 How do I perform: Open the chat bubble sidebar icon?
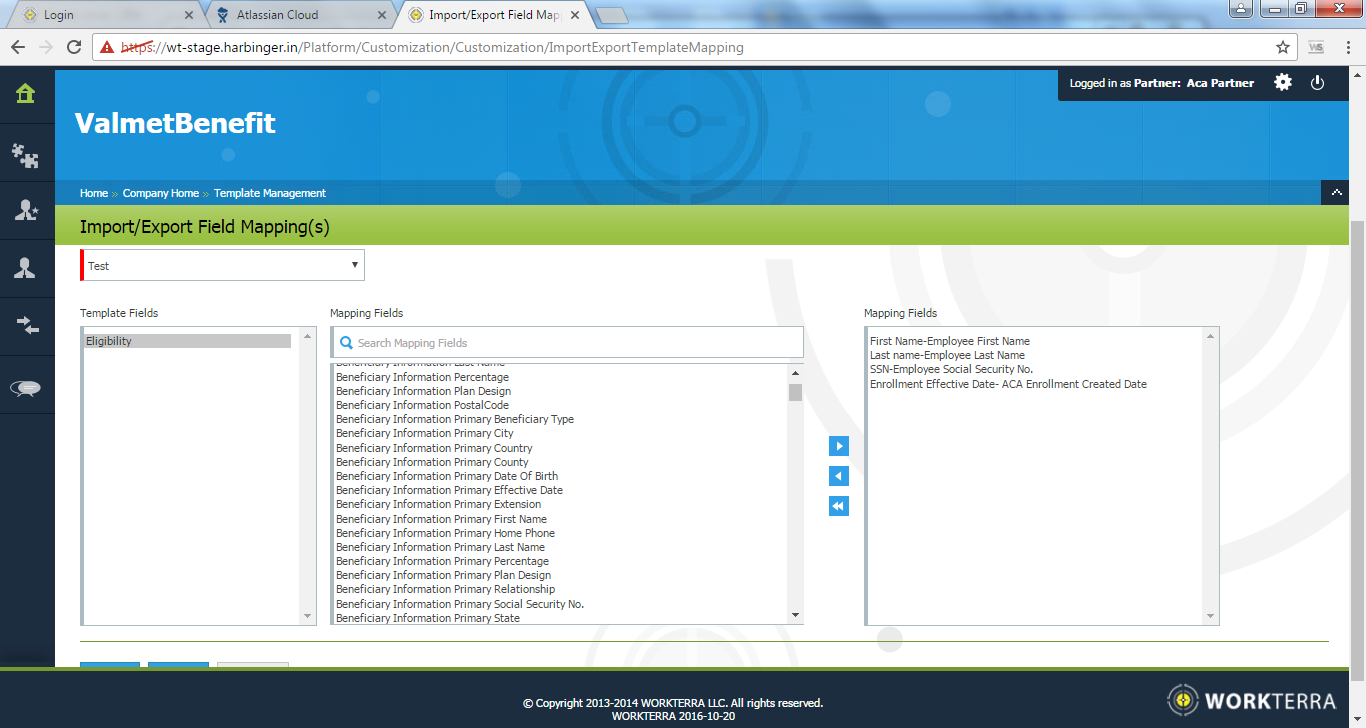click(26, 389)
